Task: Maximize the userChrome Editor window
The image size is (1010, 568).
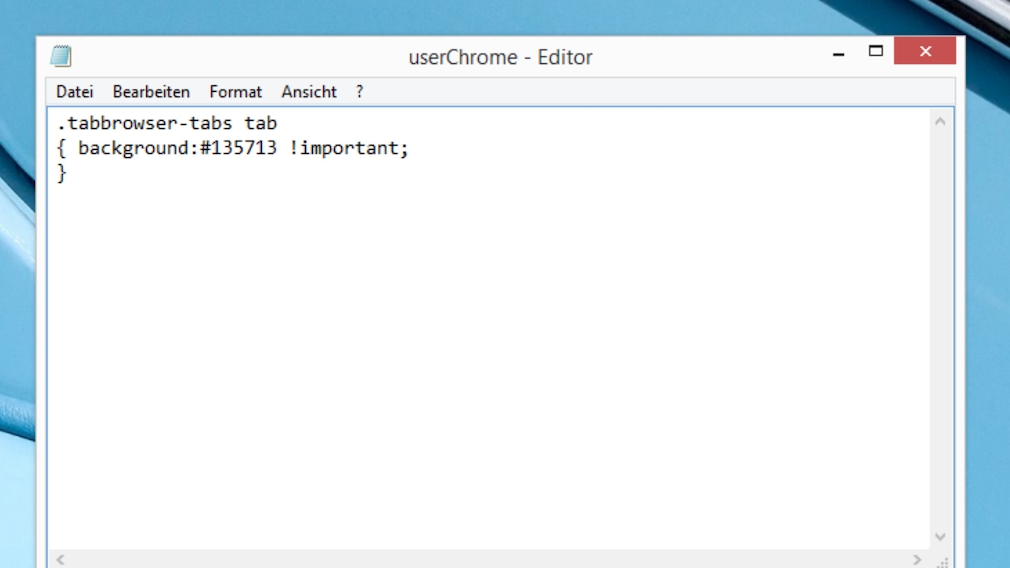Action: pyautogui.click(x=876, y=51)
